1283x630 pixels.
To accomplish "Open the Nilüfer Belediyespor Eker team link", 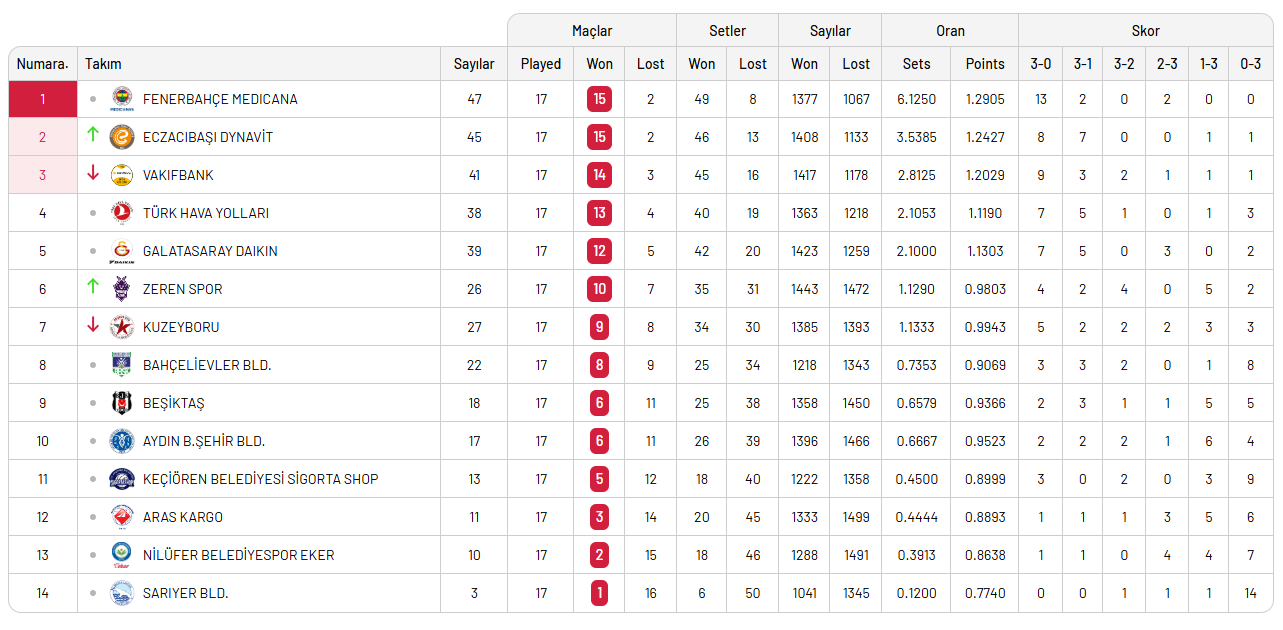I will pos(238,555).
